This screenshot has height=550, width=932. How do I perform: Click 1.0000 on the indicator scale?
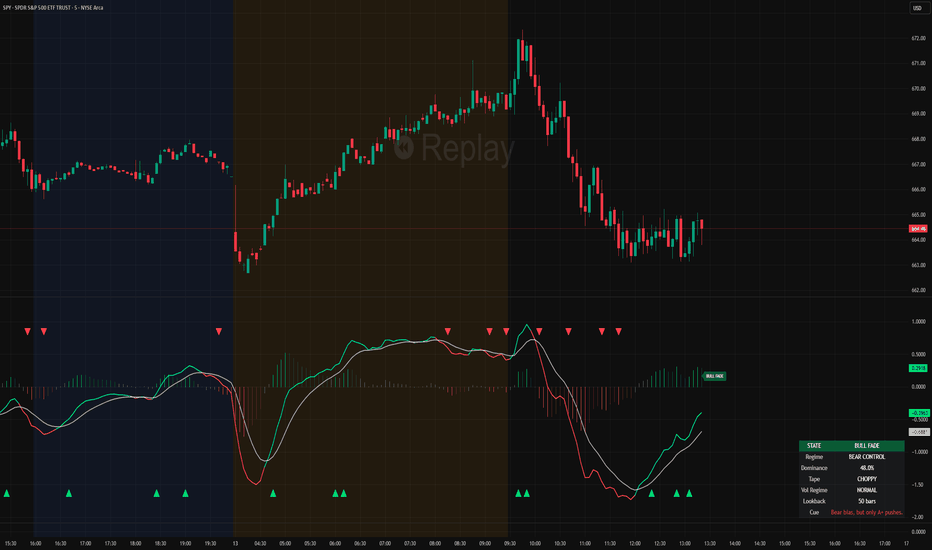(918, 322)
